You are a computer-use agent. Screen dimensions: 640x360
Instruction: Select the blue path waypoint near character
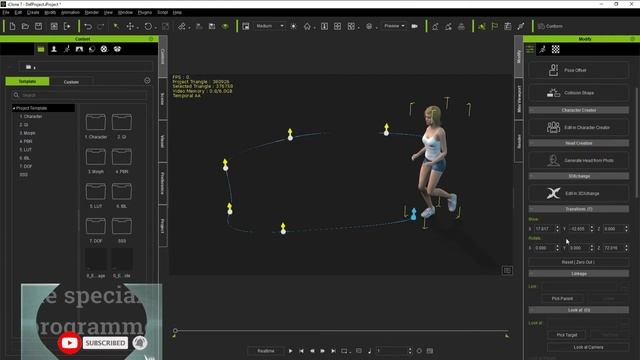(x=413, y=213)
